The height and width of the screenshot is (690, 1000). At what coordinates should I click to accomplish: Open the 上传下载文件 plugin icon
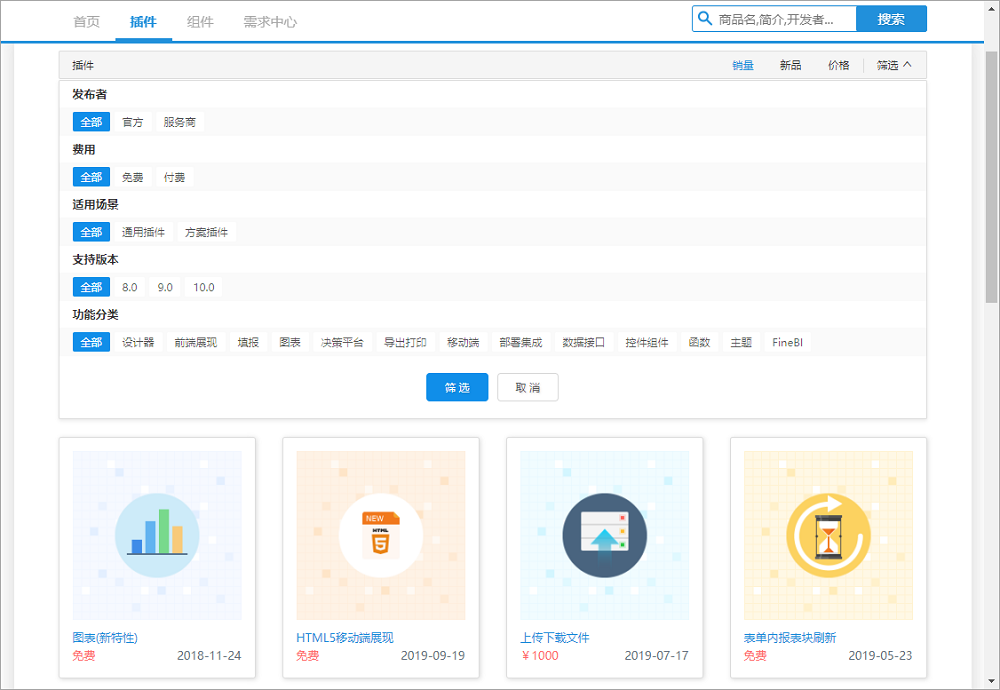coord(604,535)
